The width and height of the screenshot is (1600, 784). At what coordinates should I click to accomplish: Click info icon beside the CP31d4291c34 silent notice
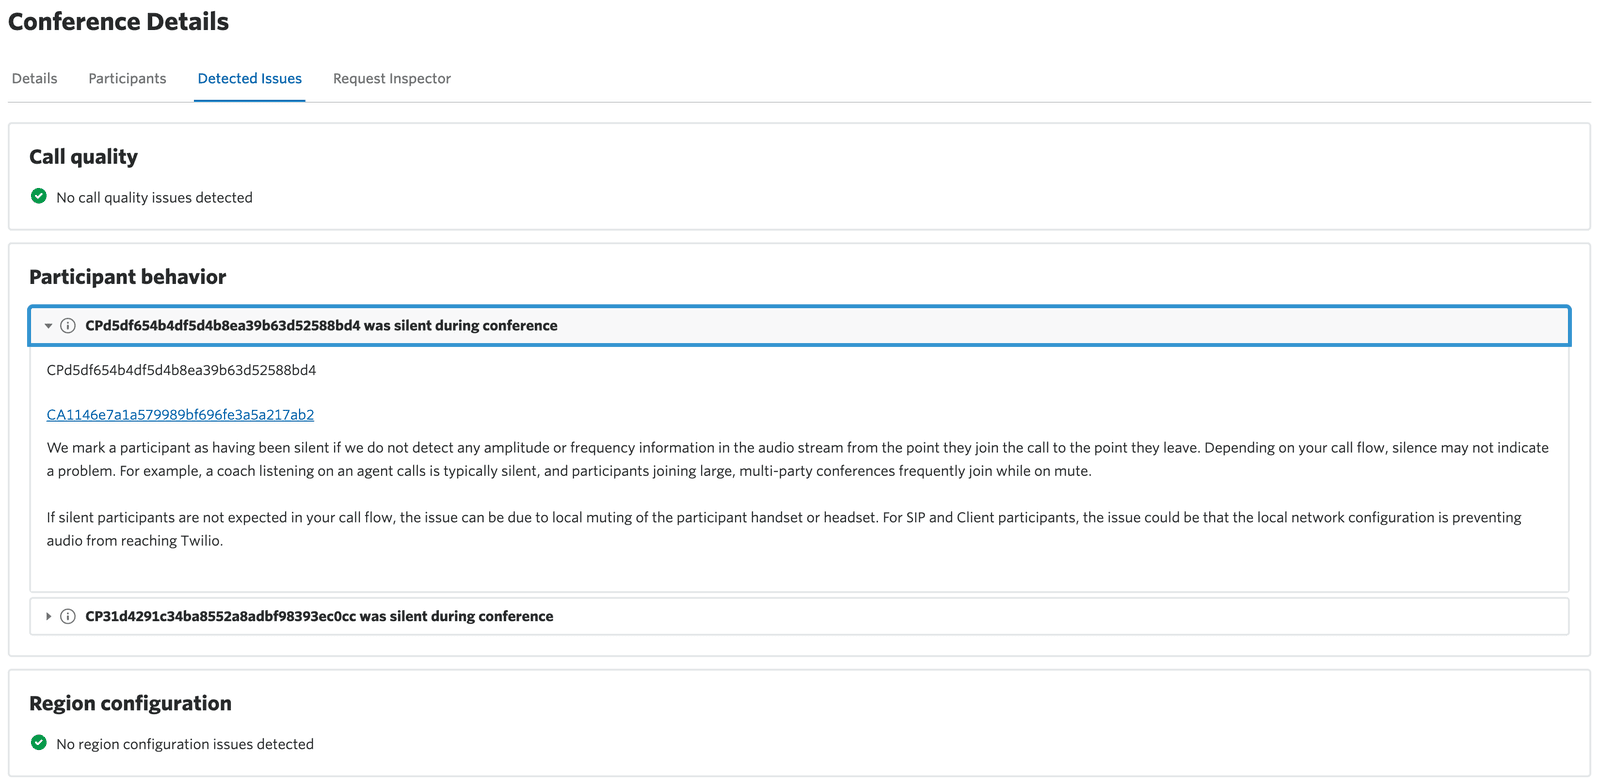tap(68, 617)
